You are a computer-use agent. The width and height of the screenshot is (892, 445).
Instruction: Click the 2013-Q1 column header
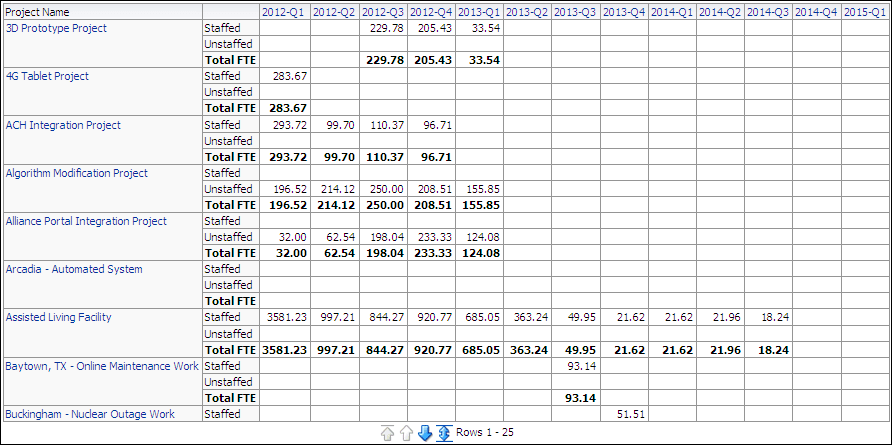pyautogui.click(x=478, y=11)
